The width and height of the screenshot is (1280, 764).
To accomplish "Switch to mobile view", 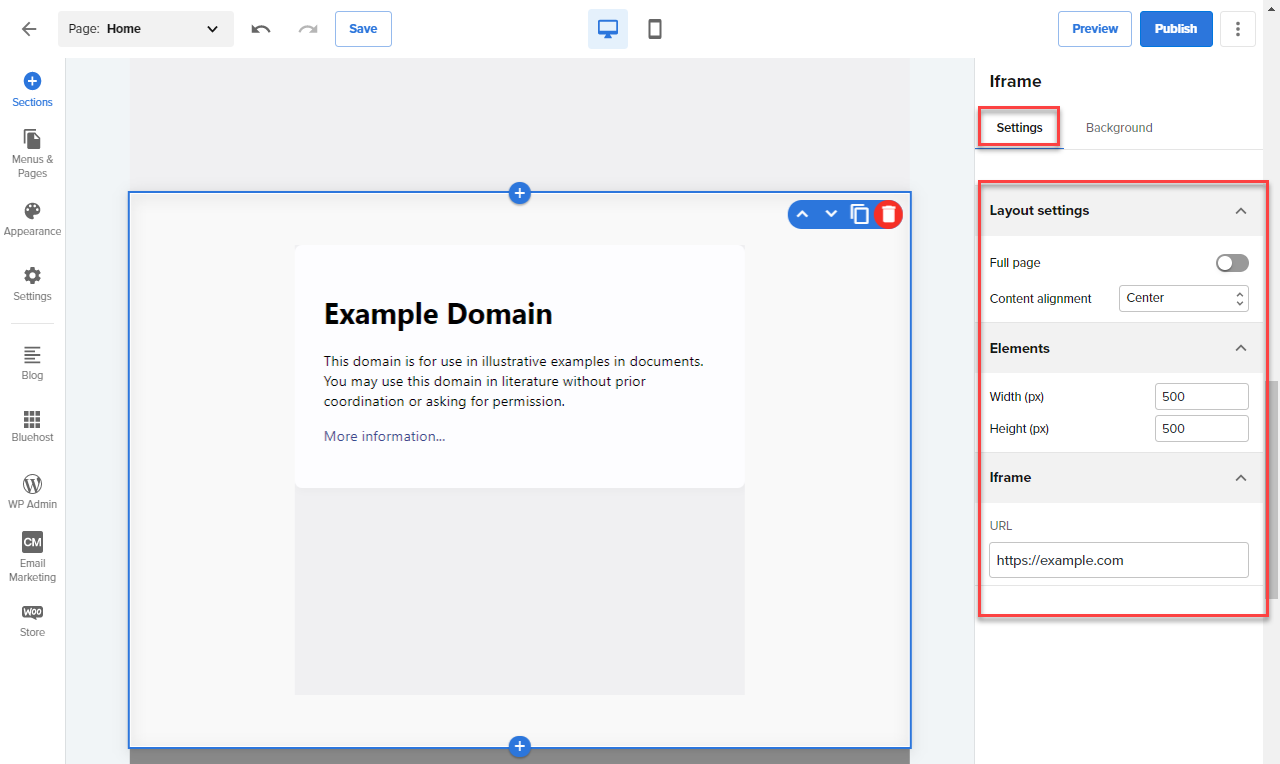I will 655,29.
